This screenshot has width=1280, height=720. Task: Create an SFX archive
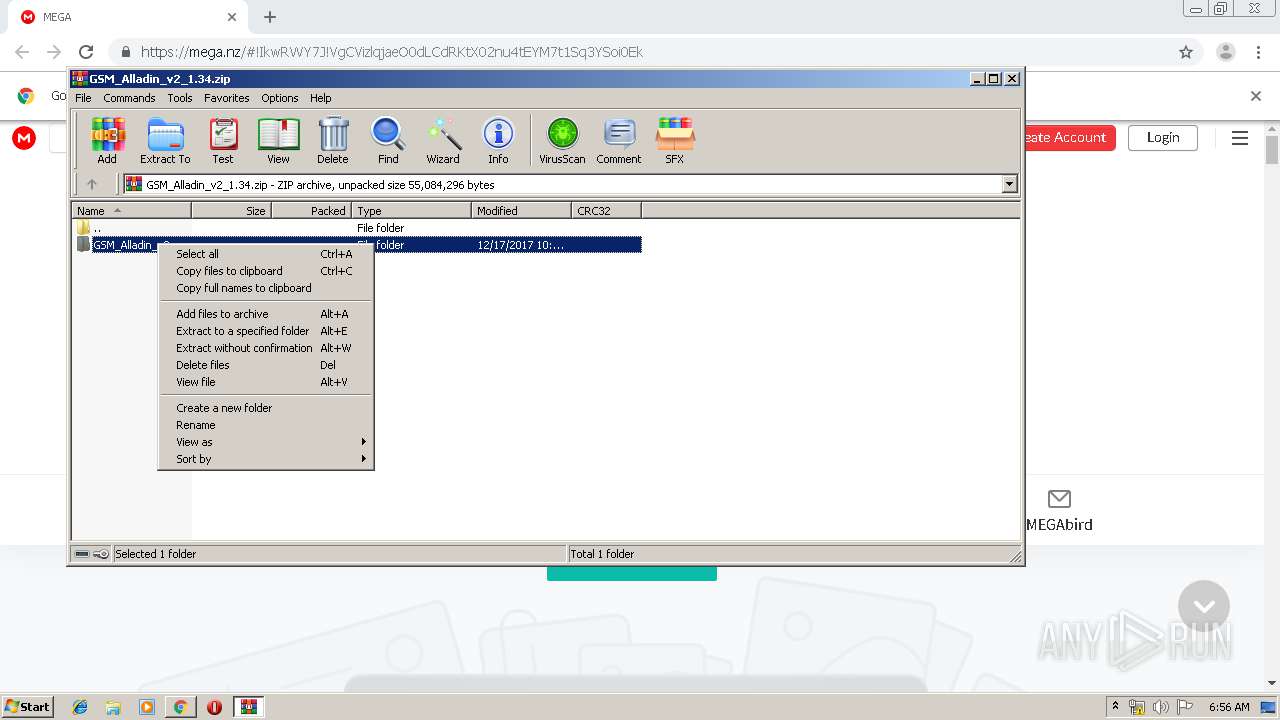pyautogui.click(x=675, y=140)
